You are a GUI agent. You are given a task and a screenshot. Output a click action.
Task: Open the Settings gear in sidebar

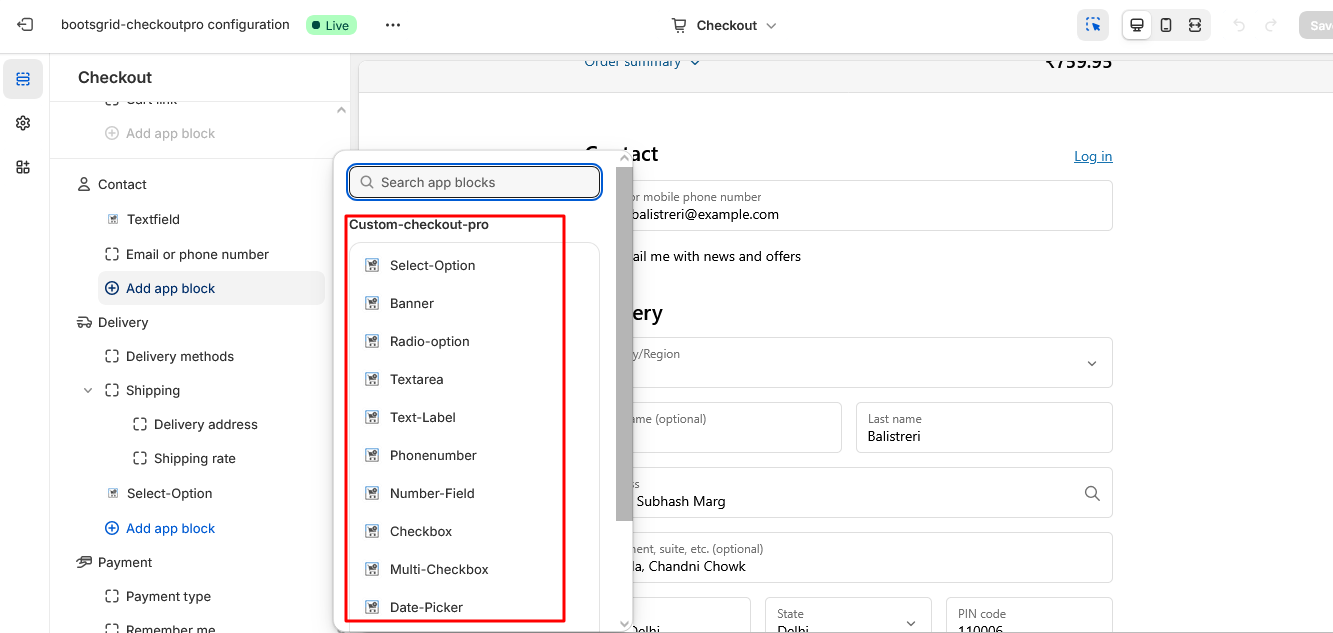point(23,123)
